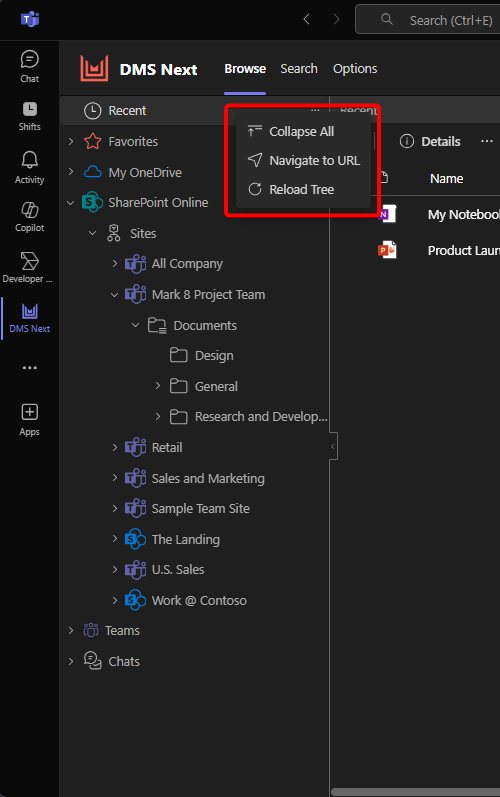Select Sales and Marketing site label
The height and width of the screenshot is (797, 500).
[208, 478]
